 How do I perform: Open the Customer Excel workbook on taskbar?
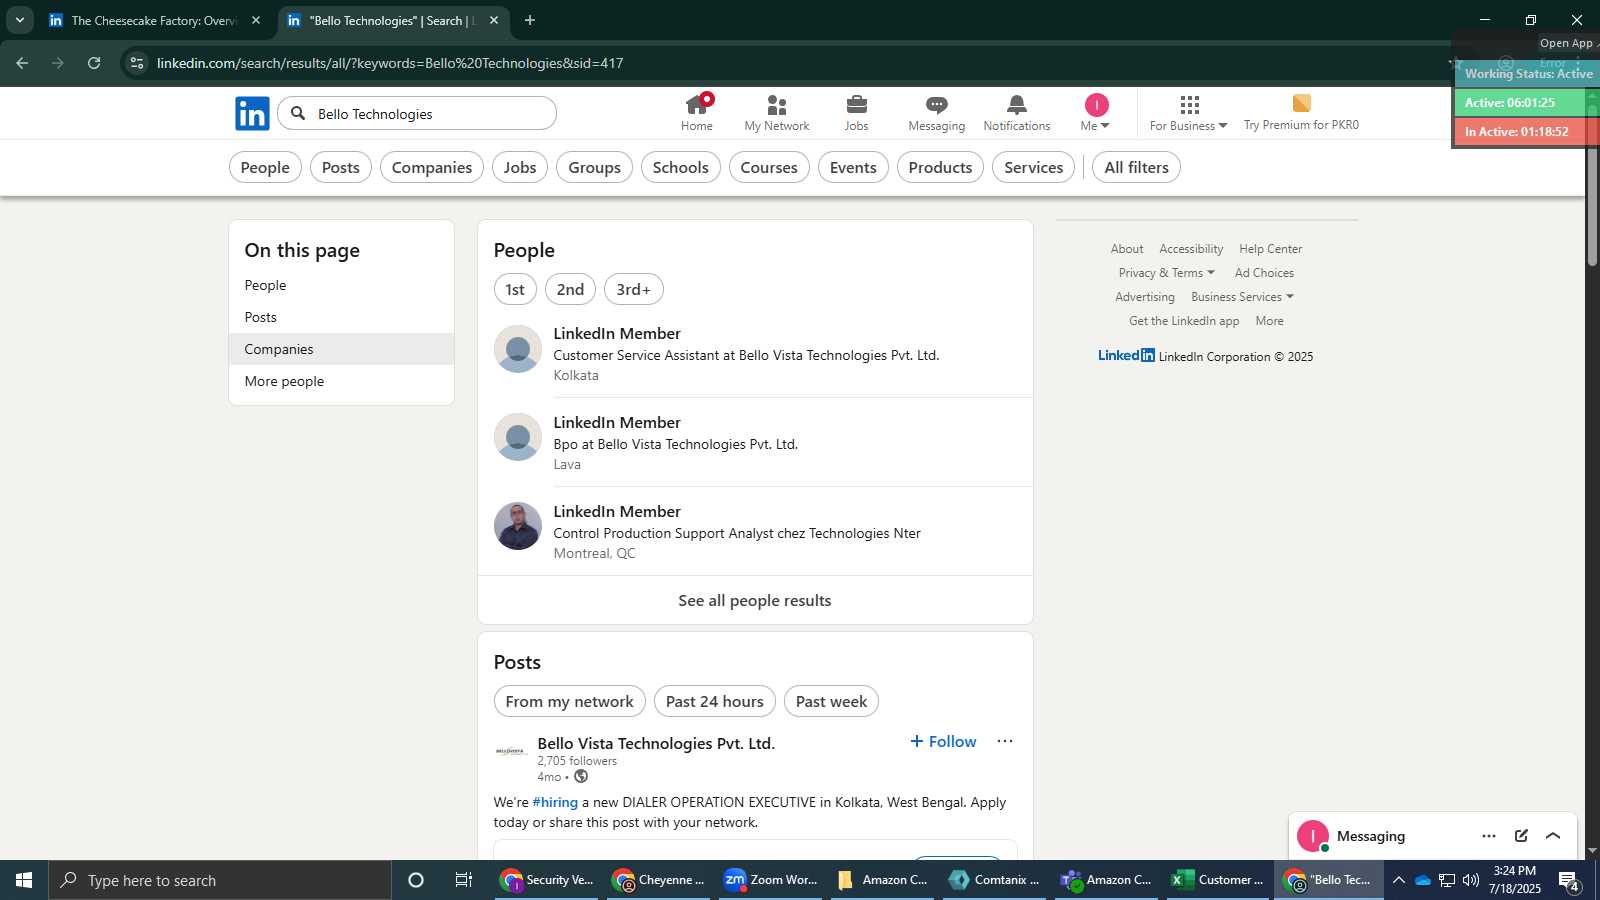coord(1218,880)
